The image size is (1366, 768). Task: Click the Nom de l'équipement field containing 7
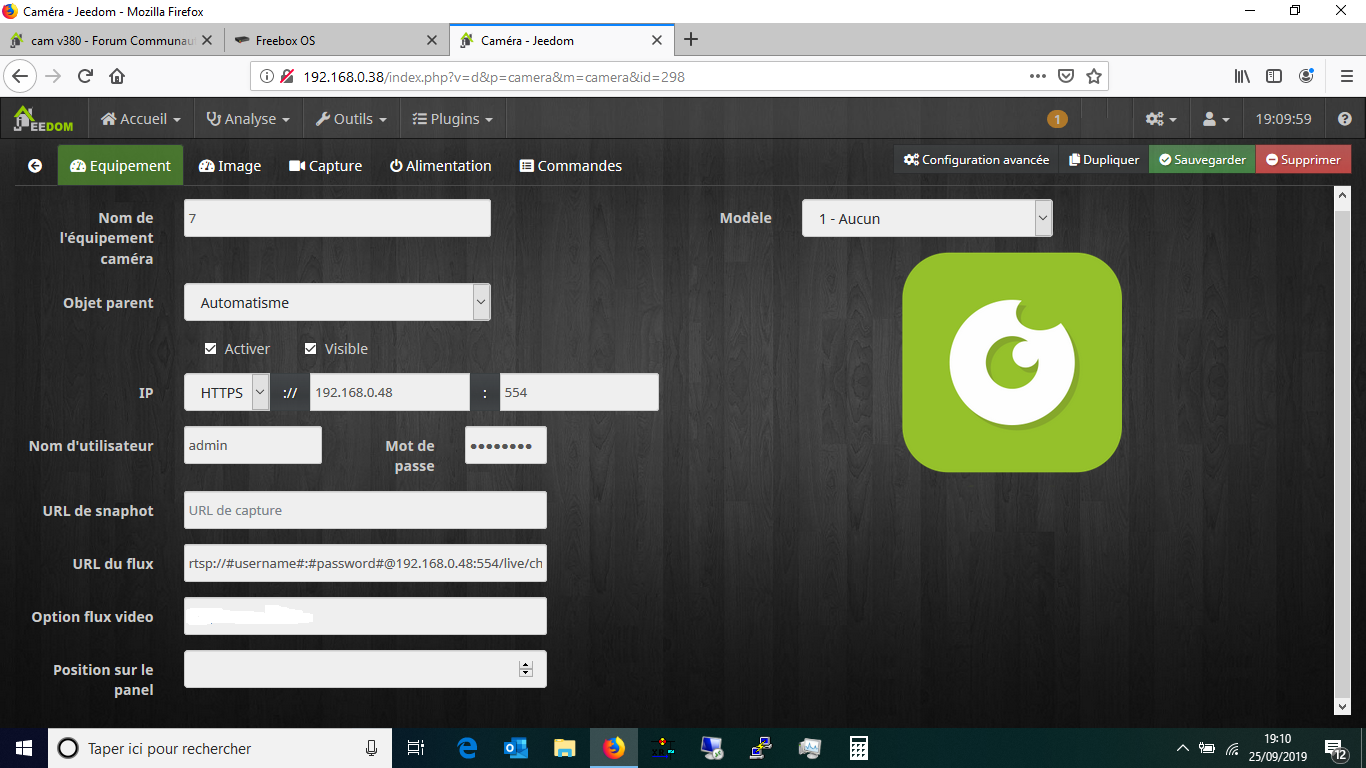[x=337, y=218]
